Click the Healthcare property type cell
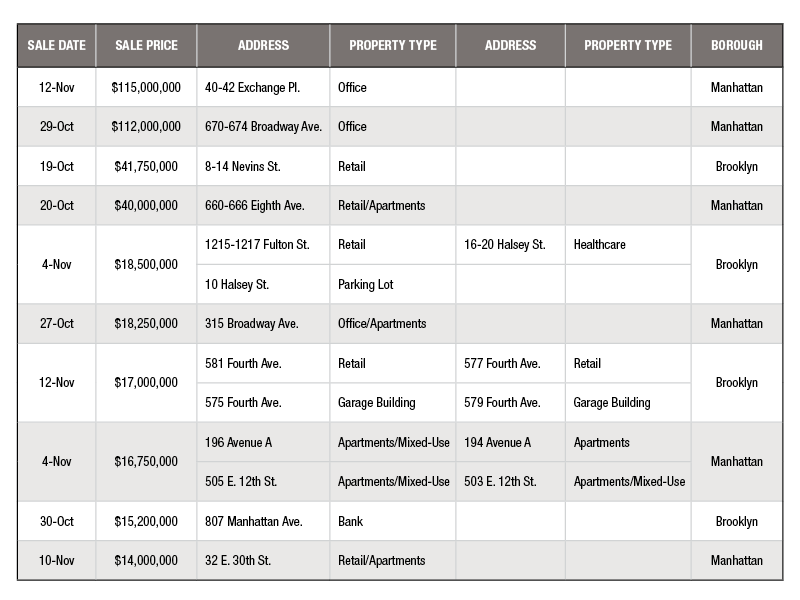Viewport: 800px width, 600px height. (628, 245)
